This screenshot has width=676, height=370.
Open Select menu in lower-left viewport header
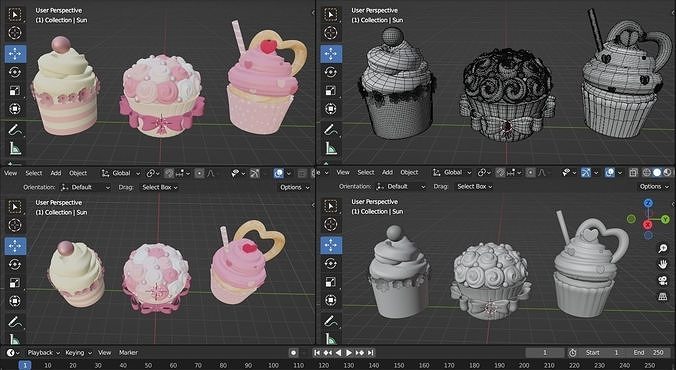point(34,173)
